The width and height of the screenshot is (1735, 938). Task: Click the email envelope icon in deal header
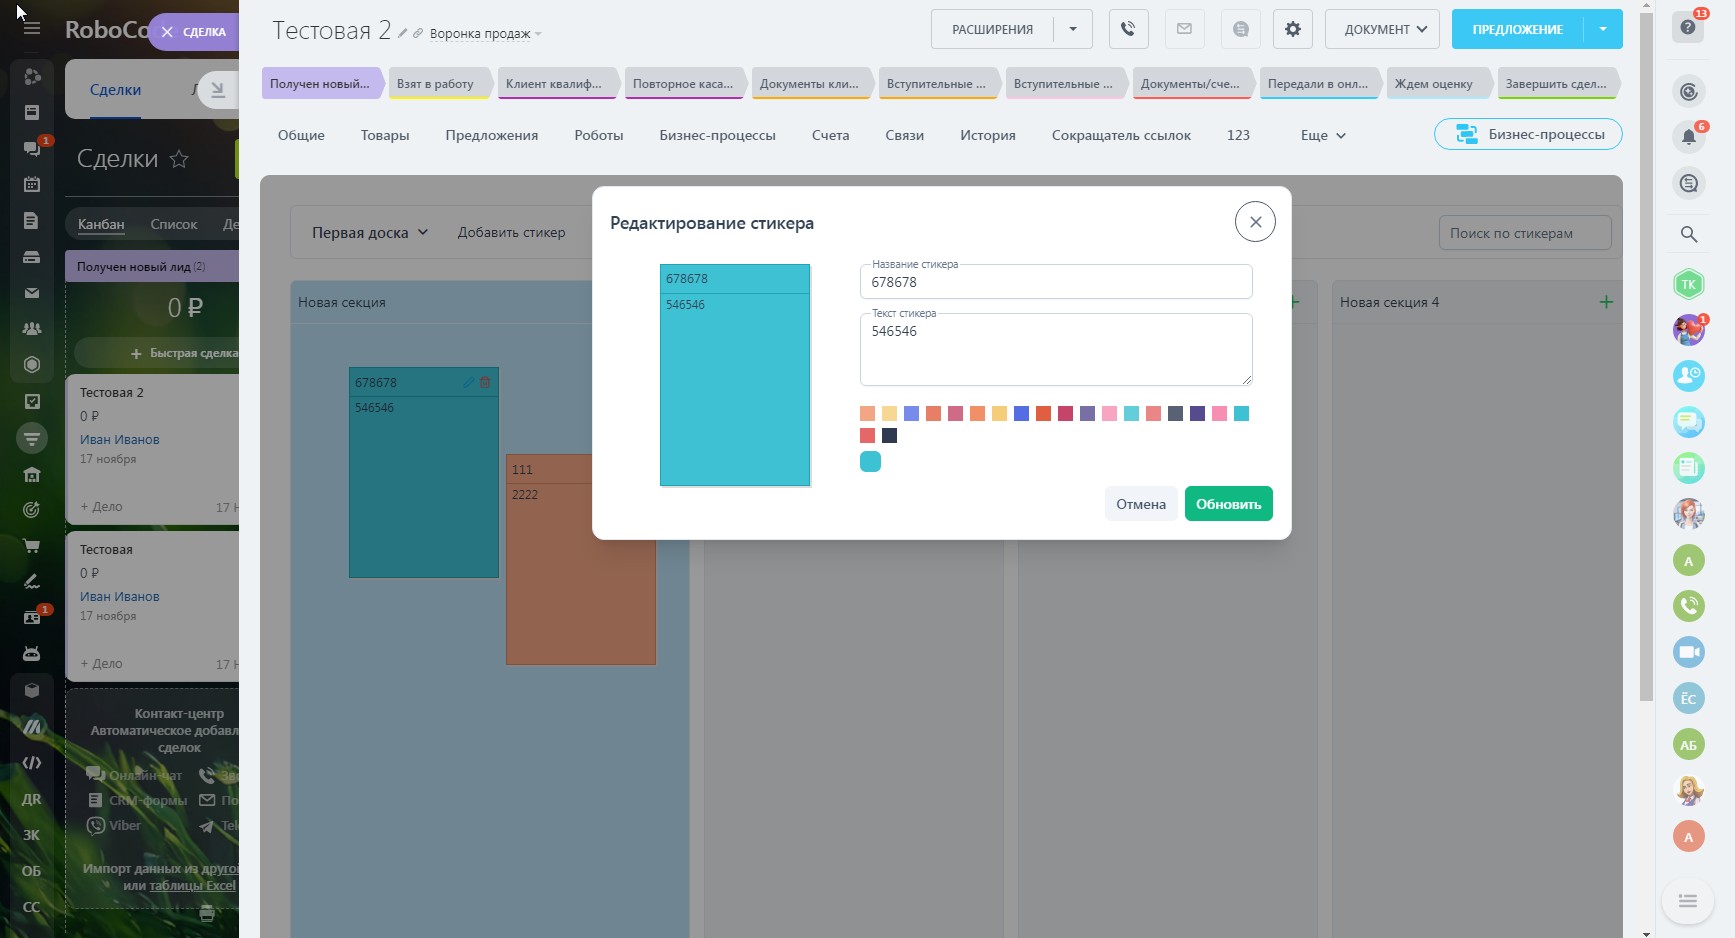click(x=1184, y=29)
